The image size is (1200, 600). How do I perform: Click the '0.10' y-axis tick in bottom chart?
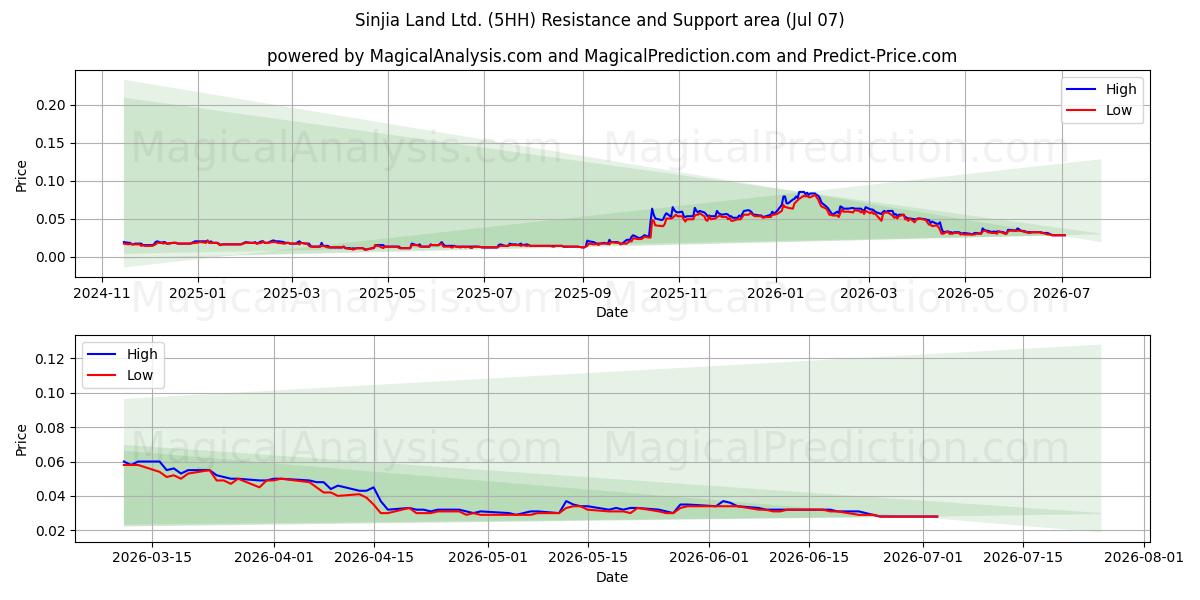click(52, 393)
